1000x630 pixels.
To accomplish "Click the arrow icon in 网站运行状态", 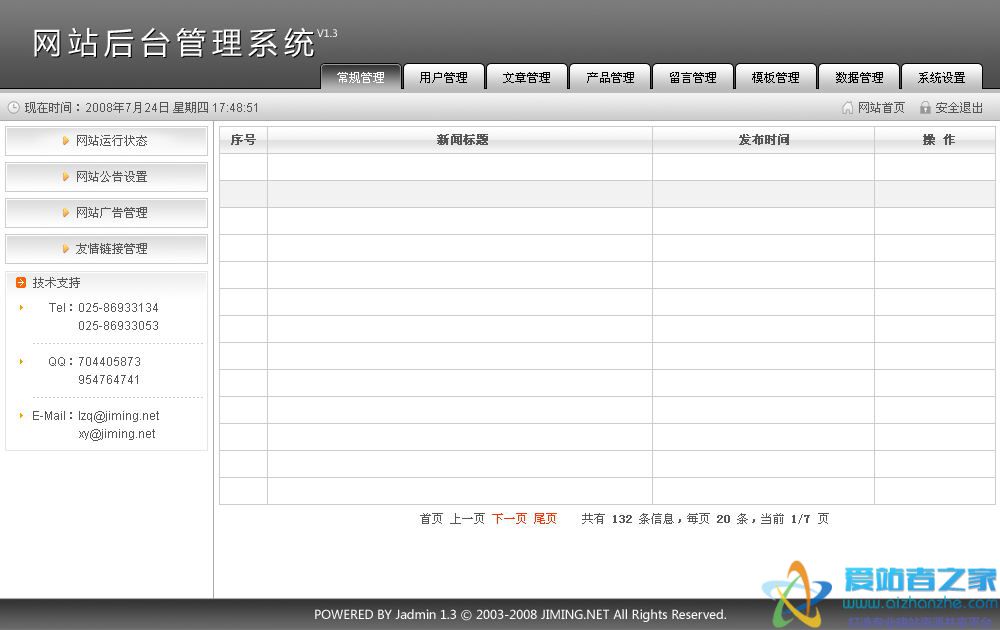I will coord(66,141).
